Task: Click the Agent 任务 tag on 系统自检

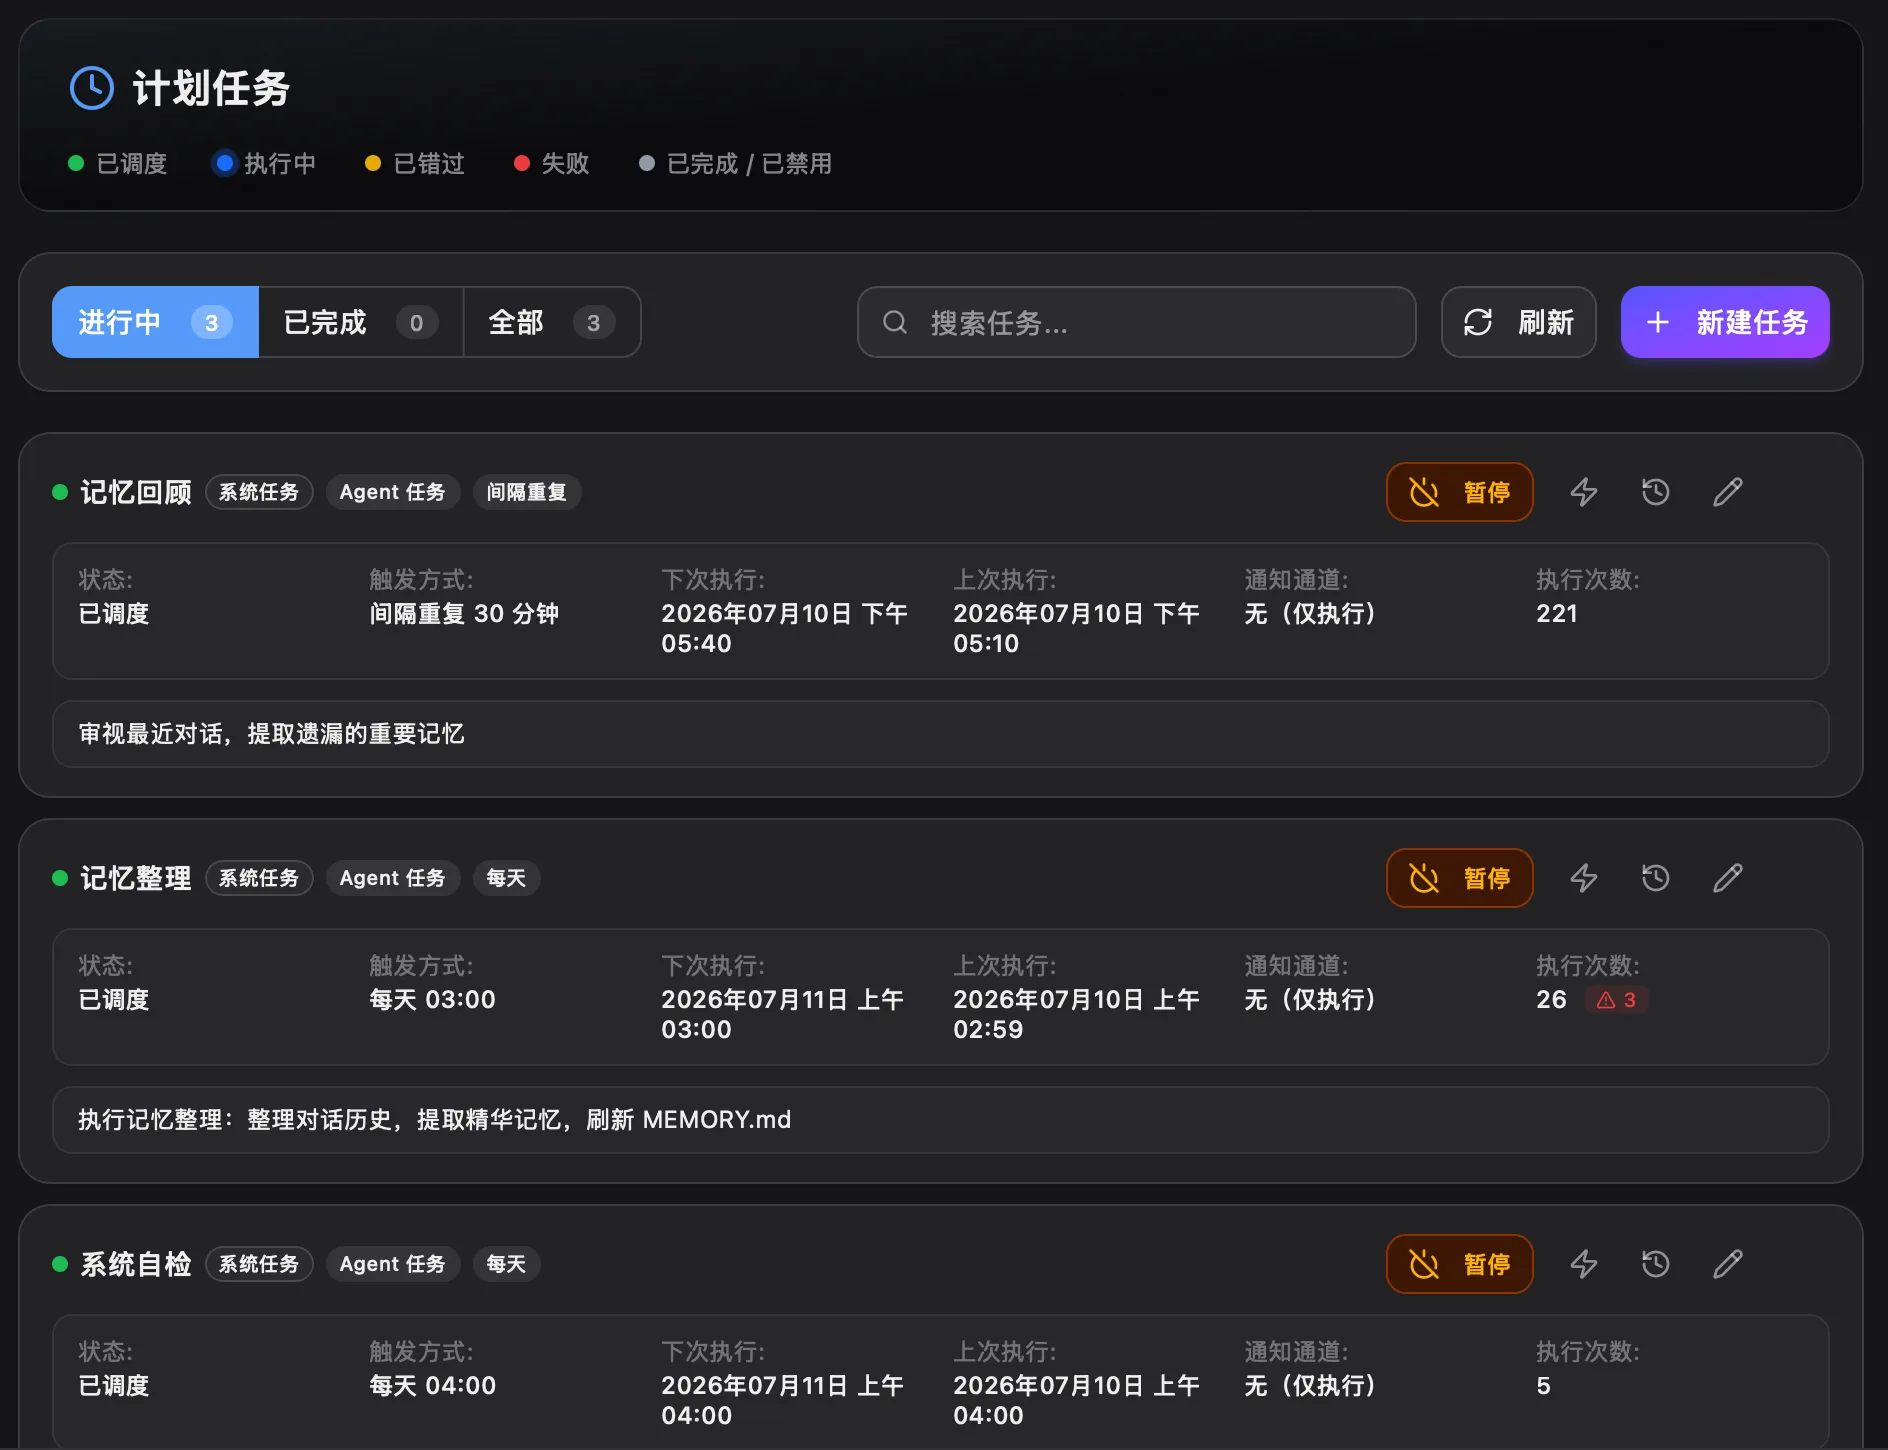Action: point(393,1264)
